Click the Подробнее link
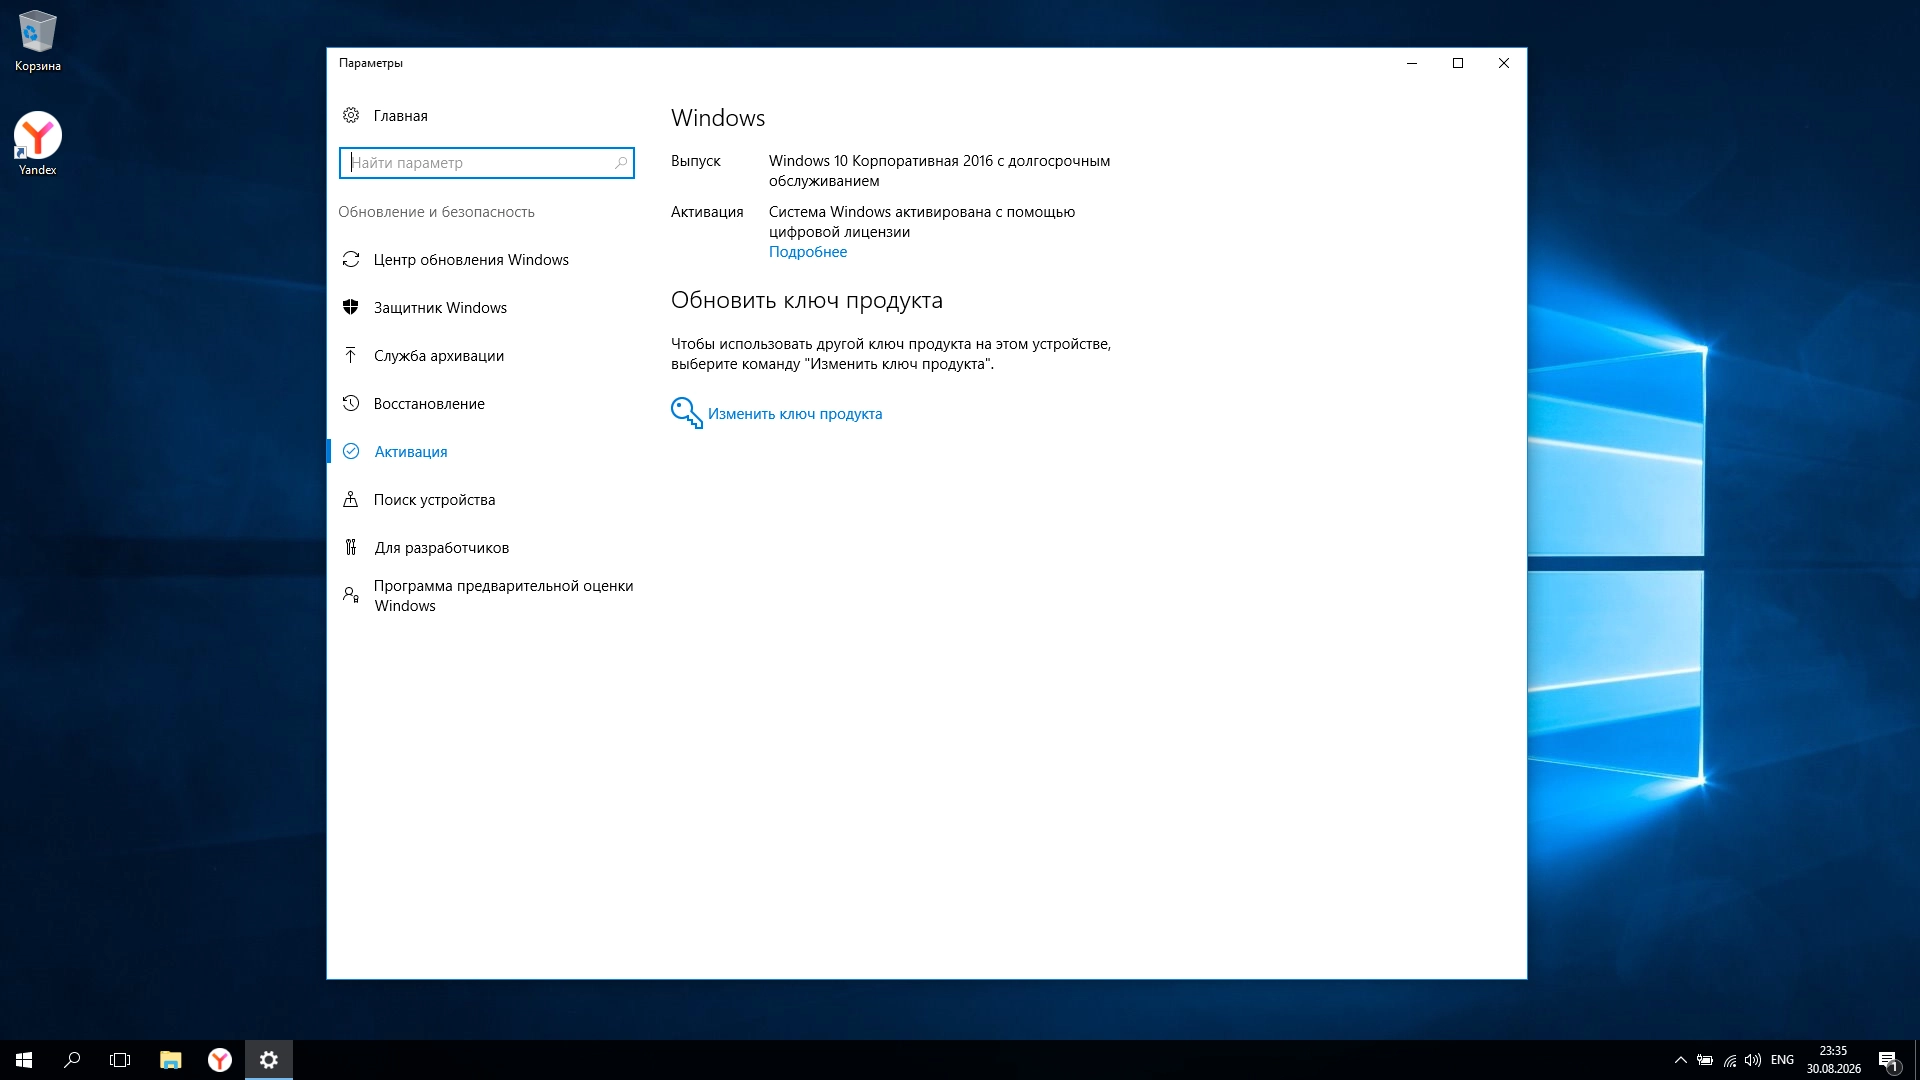Screen dimensions: 1920x1080 pos(808,252)
